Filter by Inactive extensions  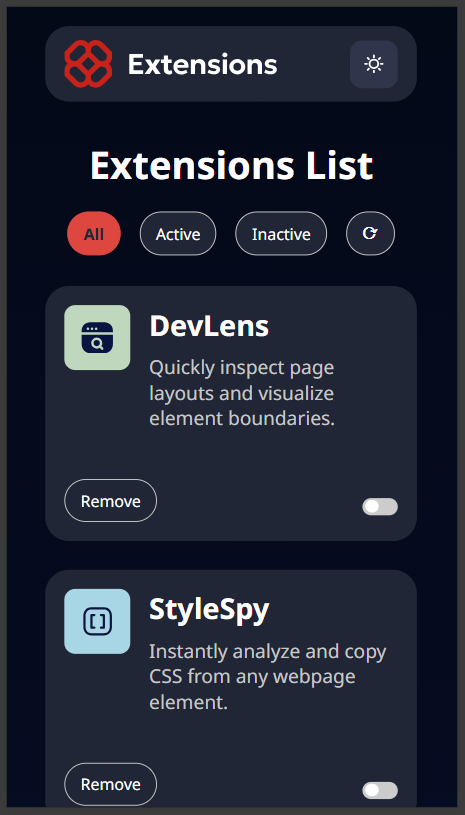[281, 234]
